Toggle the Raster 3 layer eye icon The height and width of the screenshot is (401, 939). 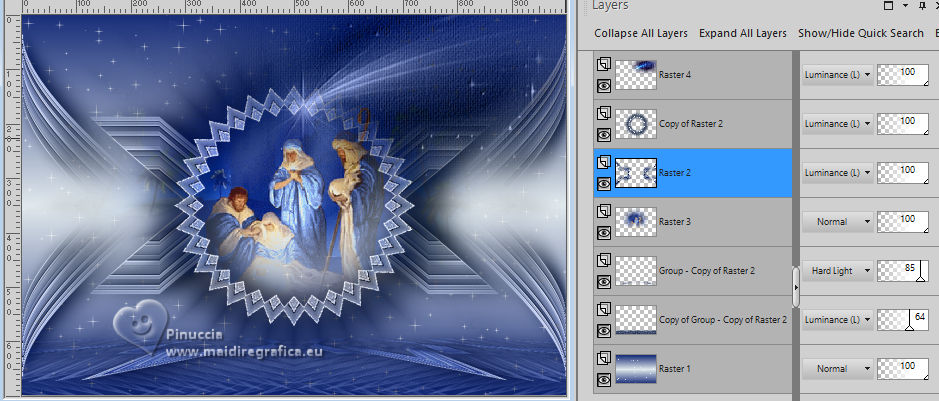pyautogui.click(x=604, y=233)
